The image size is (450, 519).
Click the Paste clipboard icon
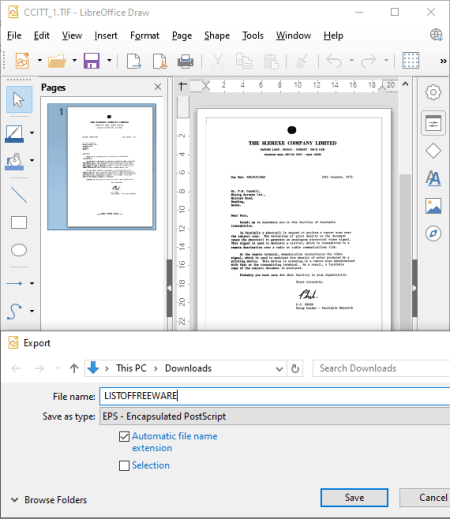pos(271,61)
